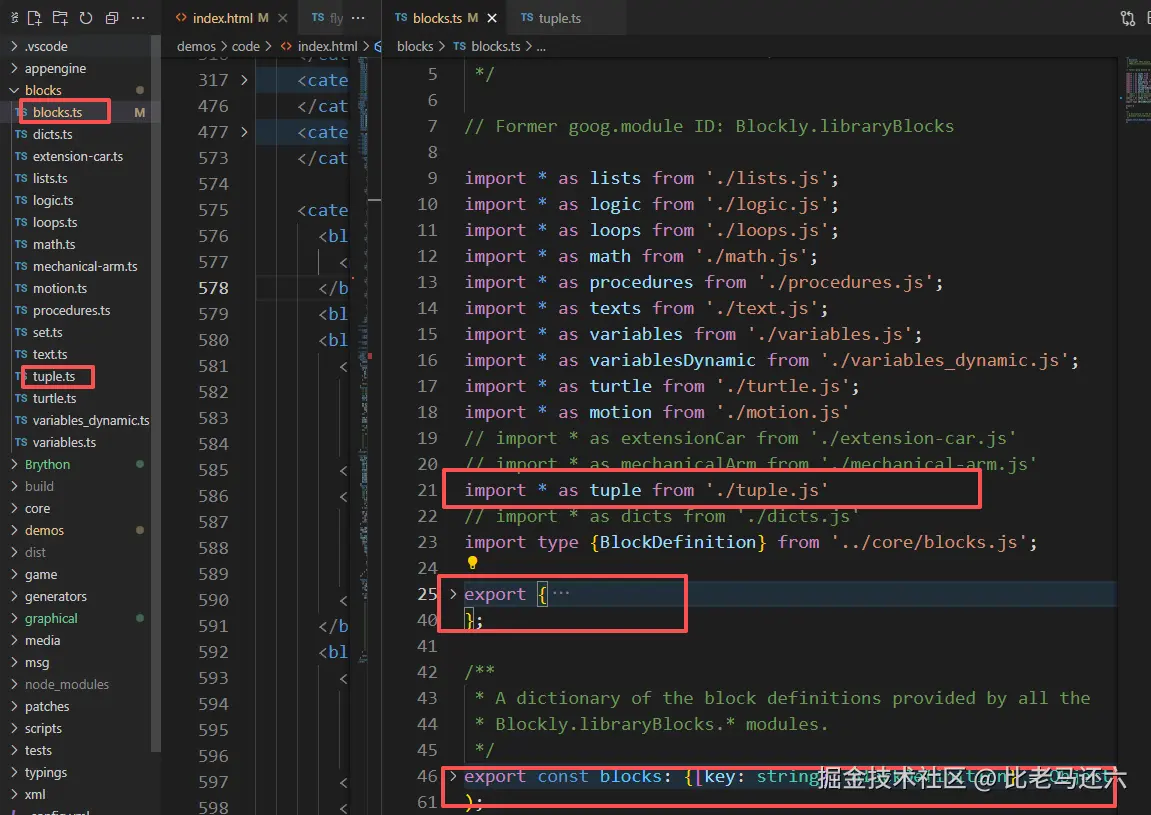Click the lightbulb quick-fix icon

click(473, 563)
